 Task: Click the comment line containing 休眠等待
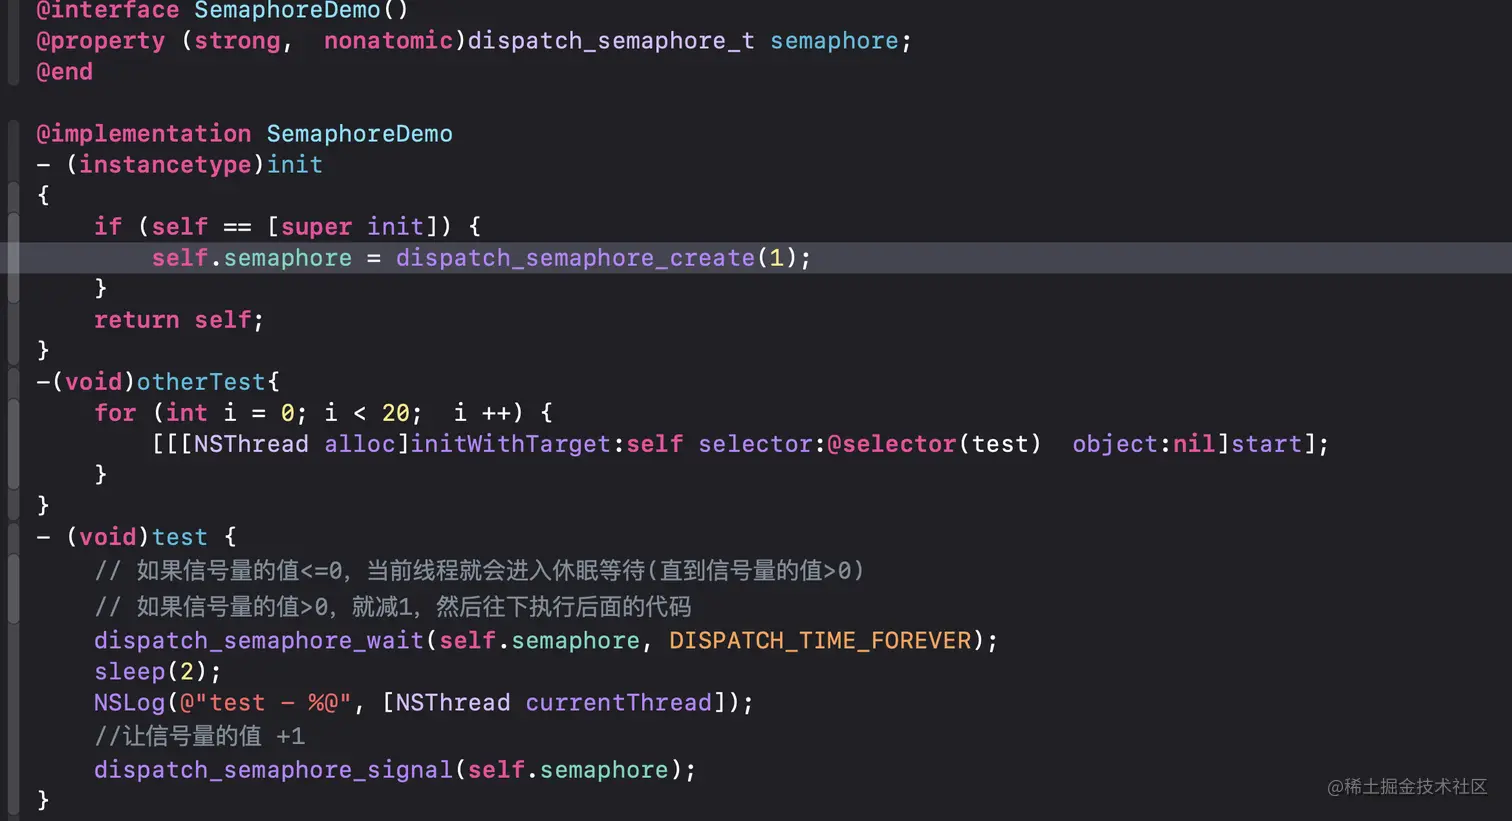pos(479,571)
